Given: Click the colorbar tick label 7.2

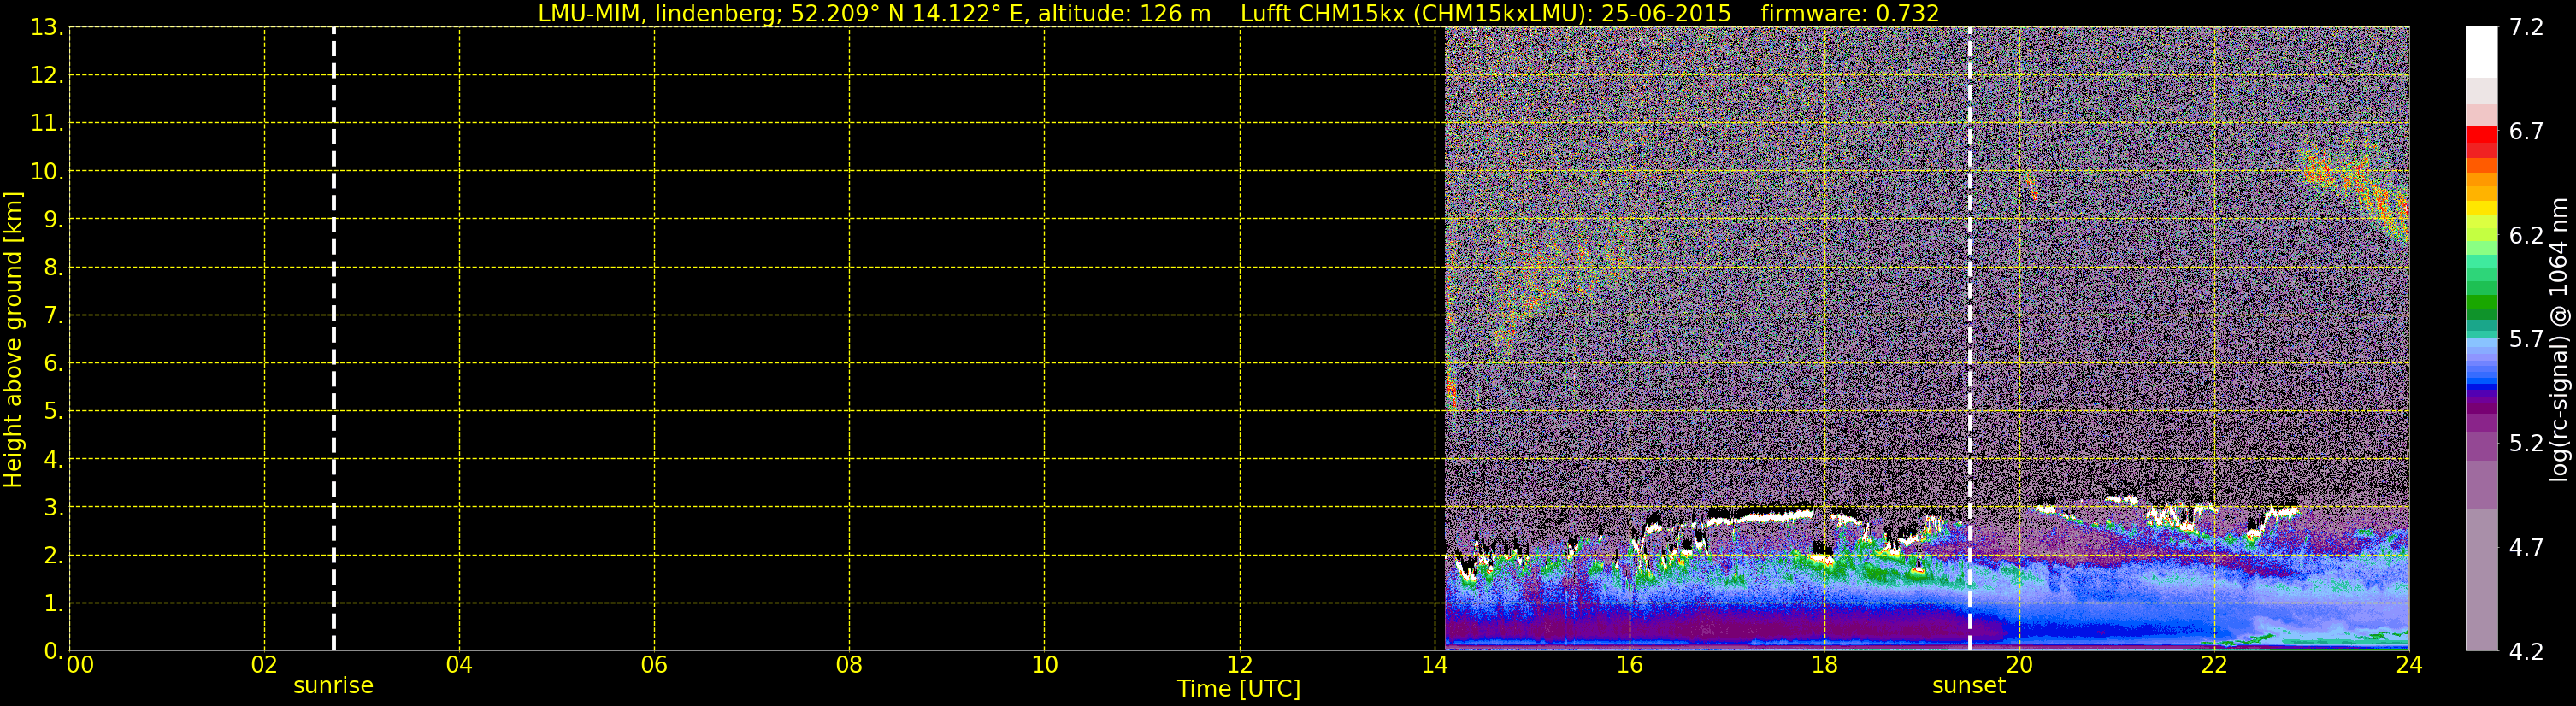Looking at the screenshot, I should tap(2526, 27).
